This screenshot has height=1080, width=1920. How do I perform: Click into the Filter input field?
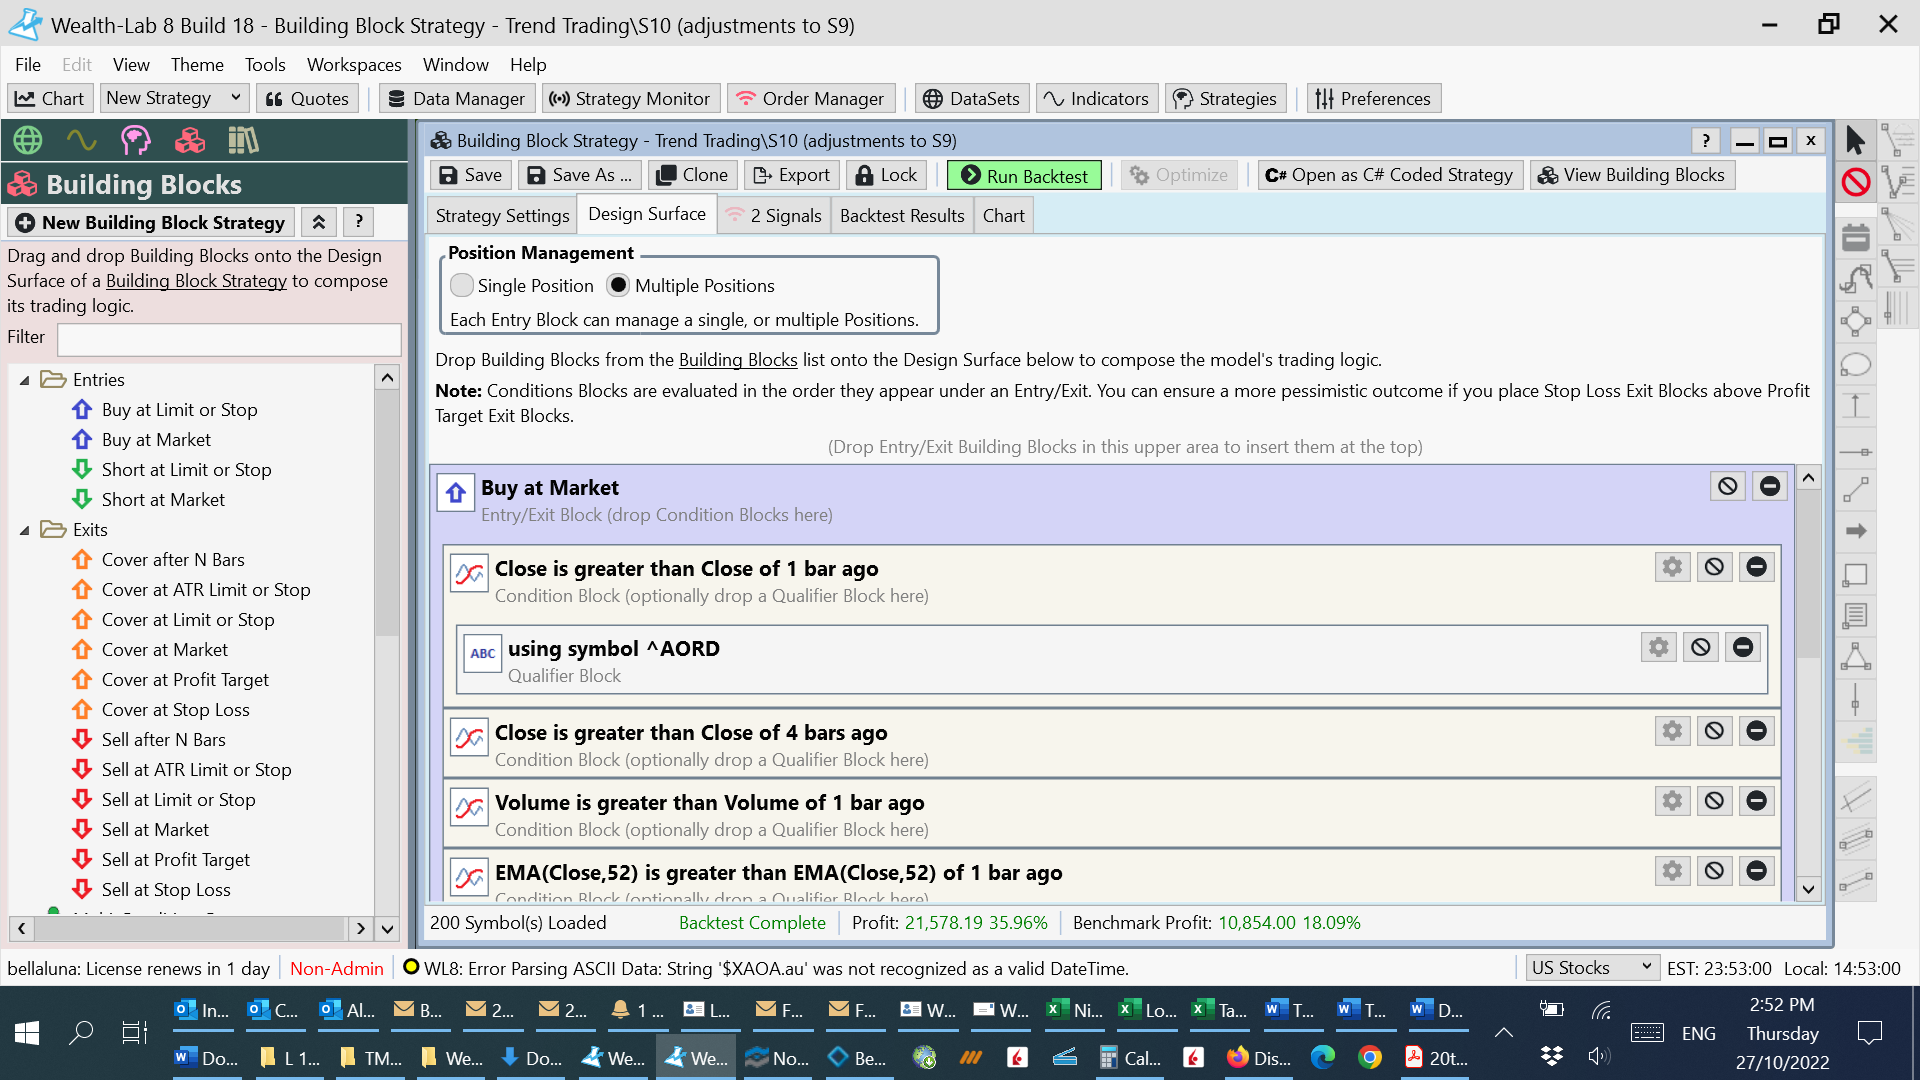click(229, 339)
